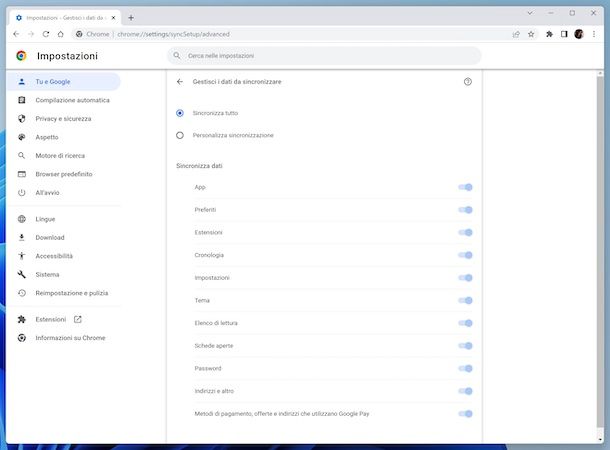This screenshot has height=450, width=610.
Task: Toggle the Password sync switch
Action: tap(465, 368)
